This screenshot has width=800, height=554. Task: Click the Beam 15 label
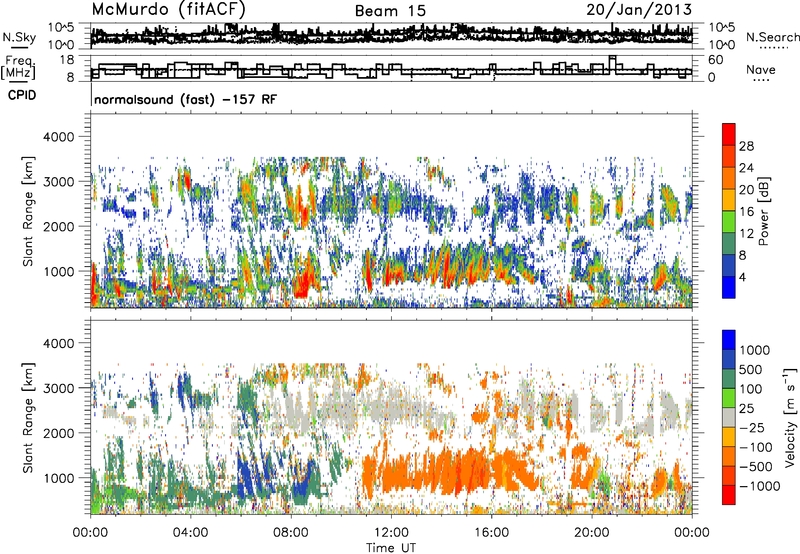pos(390,11)
